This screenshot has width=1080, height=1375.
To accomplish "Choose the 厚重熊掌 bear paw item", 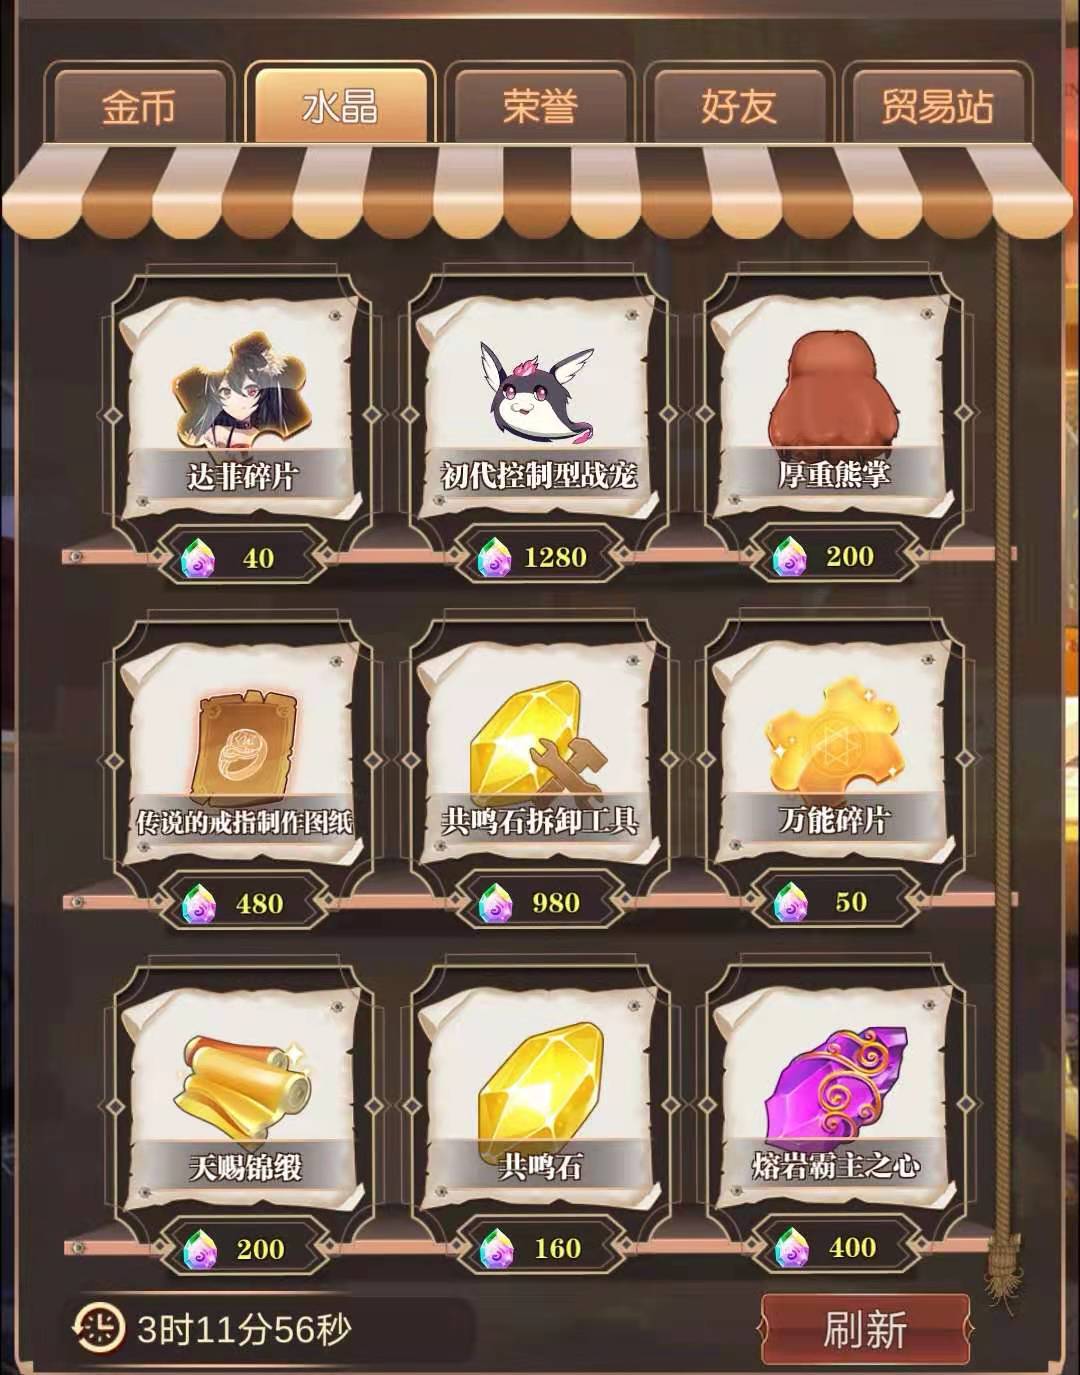I will [833, 392].
